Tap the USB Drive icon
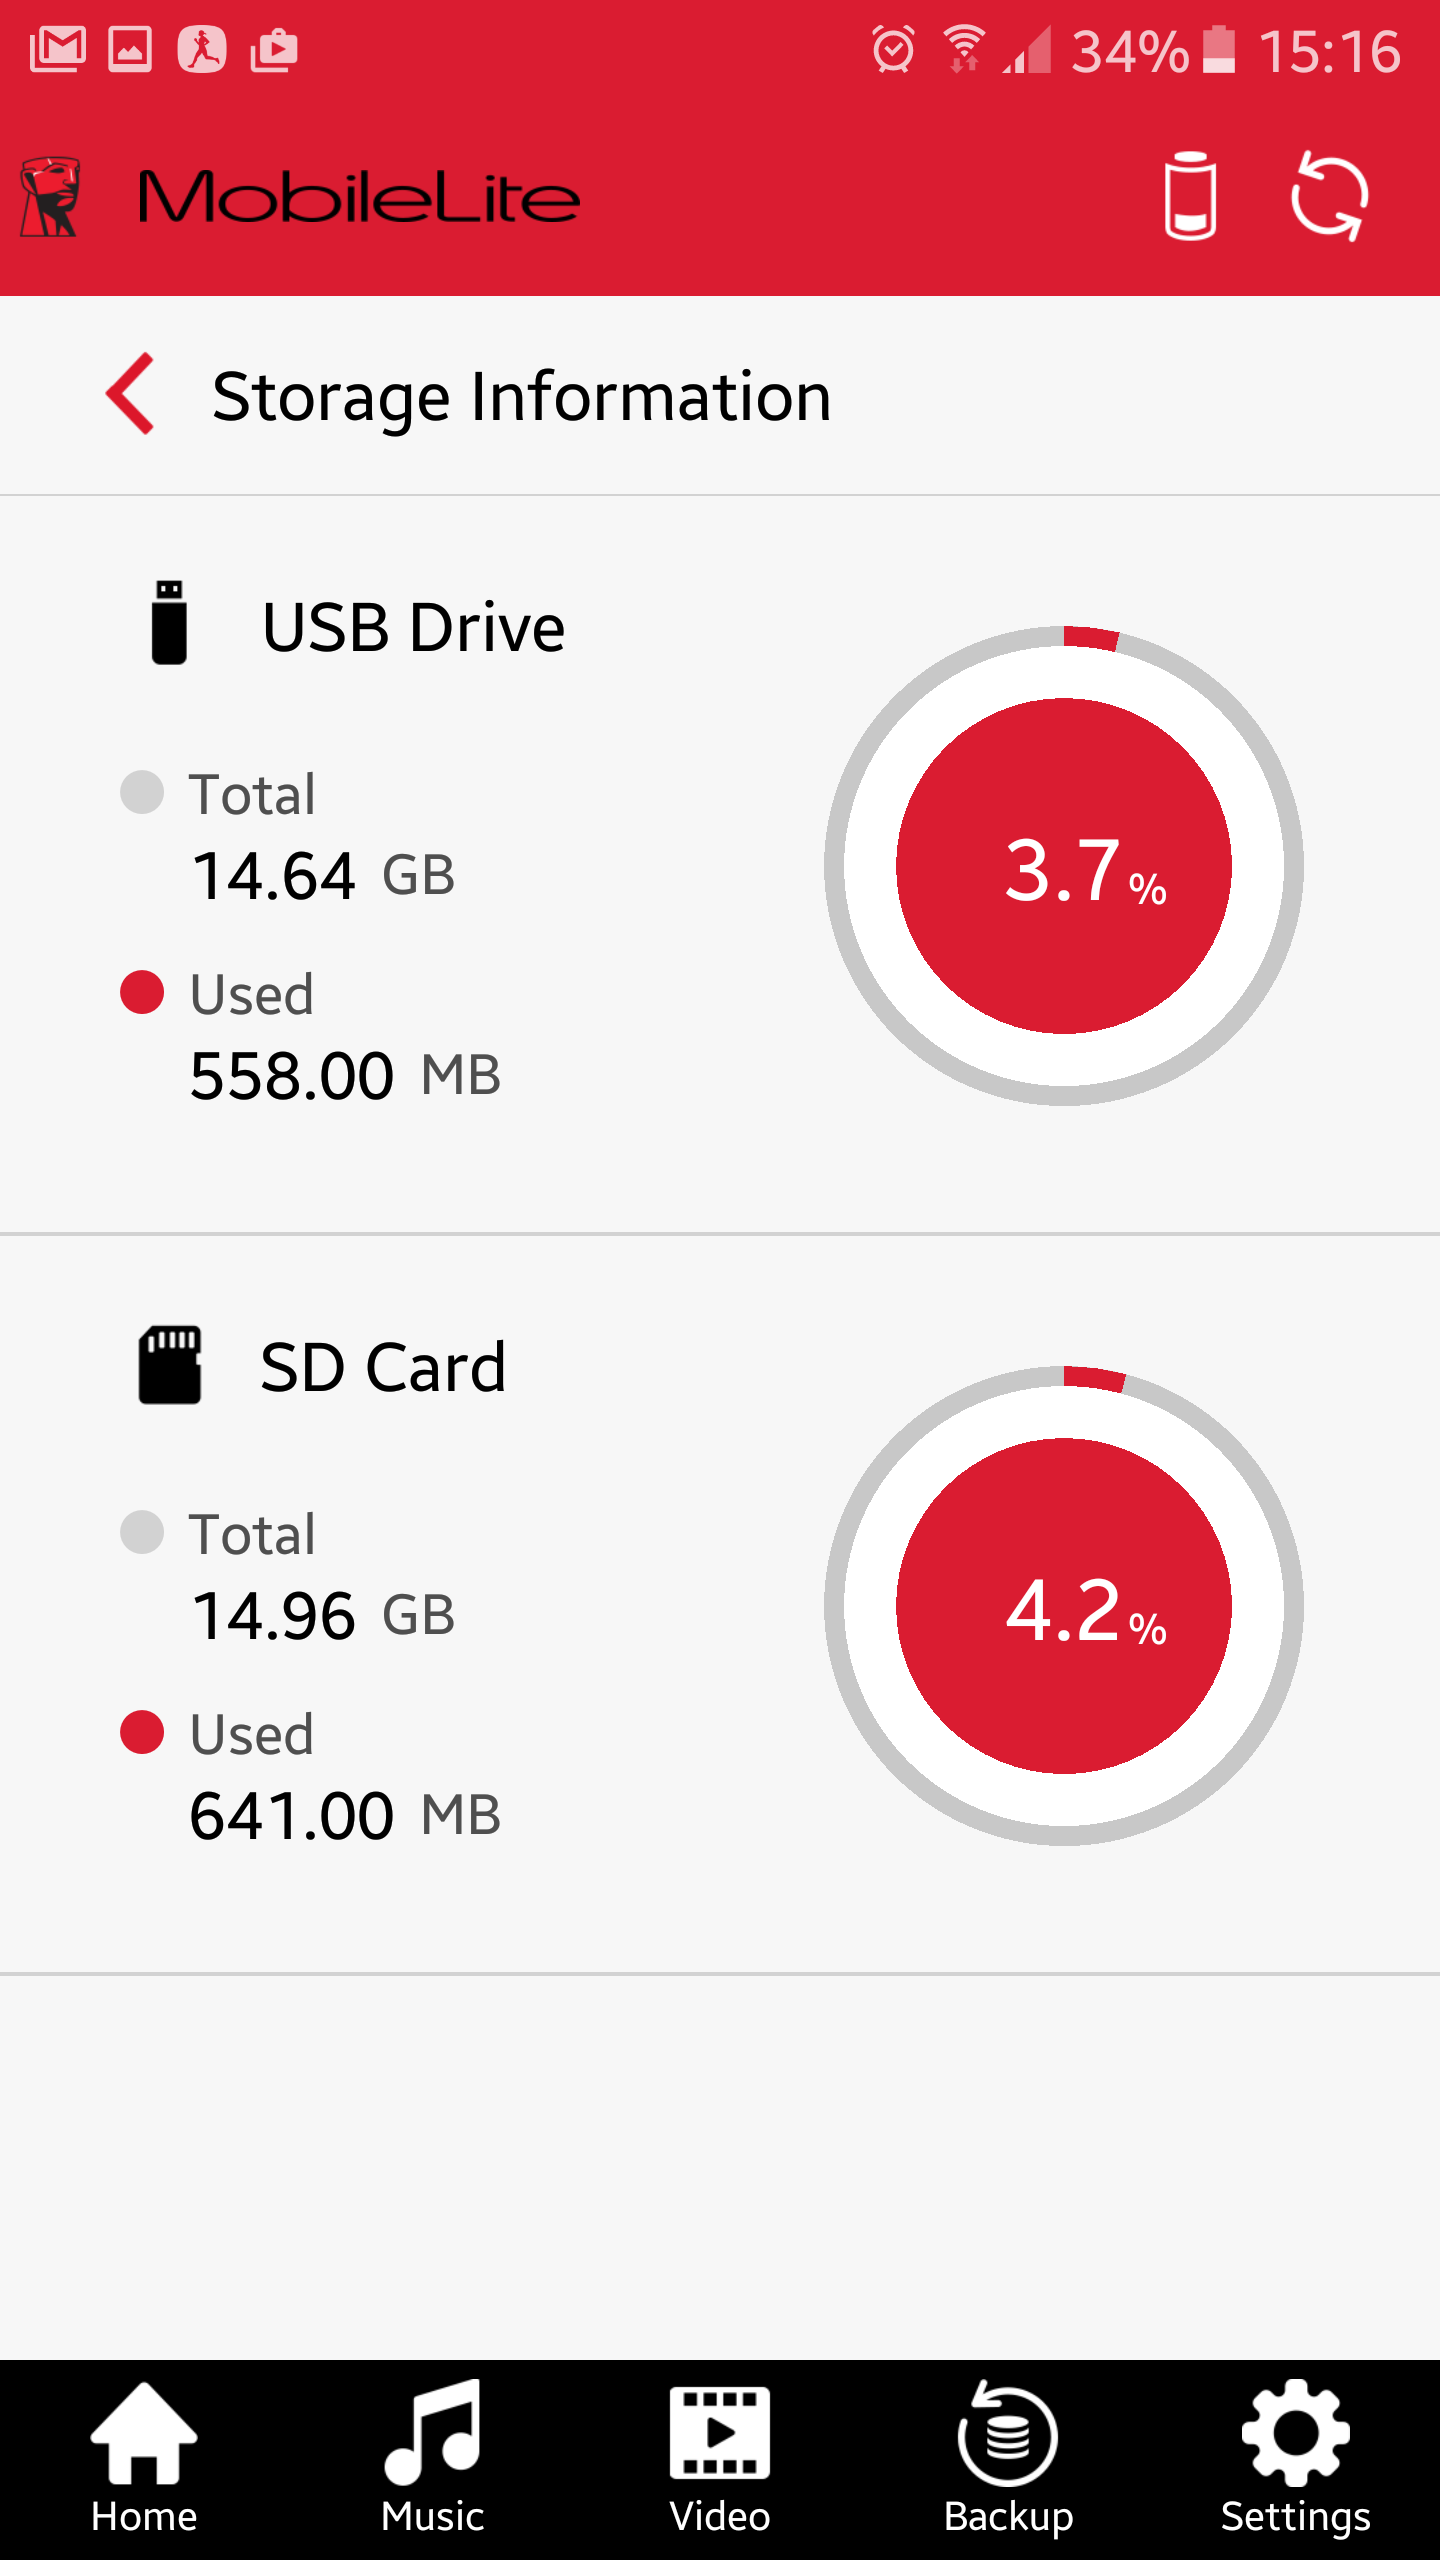This screenshot has height=2560, width=1440. [169, 622]
